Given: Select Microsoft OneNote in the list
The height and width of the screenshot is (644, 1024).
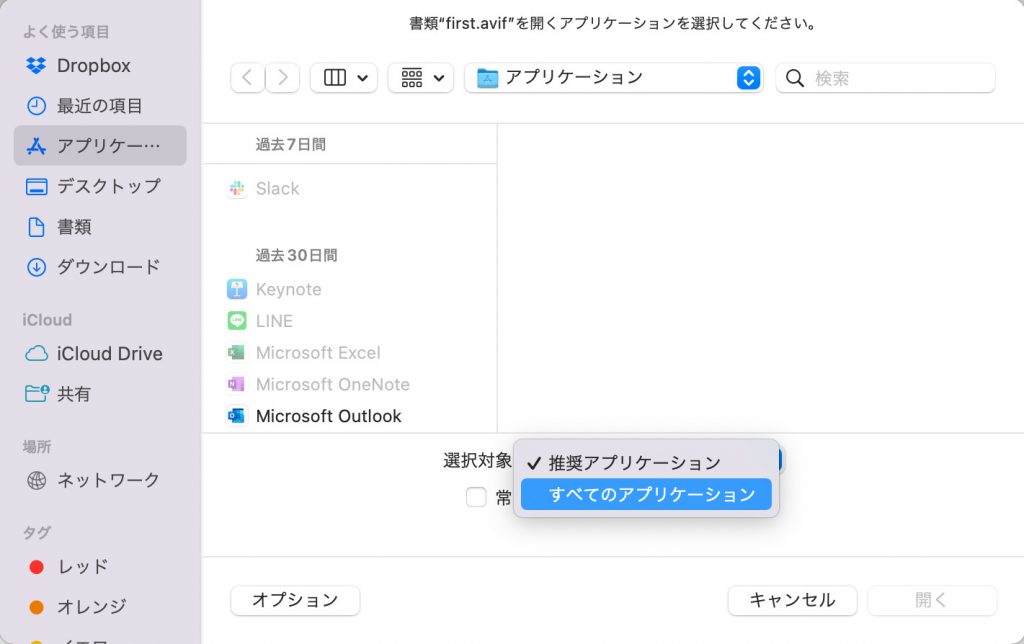Looking at the screenshot, I should pyautogui.click(x=349, y=384).
